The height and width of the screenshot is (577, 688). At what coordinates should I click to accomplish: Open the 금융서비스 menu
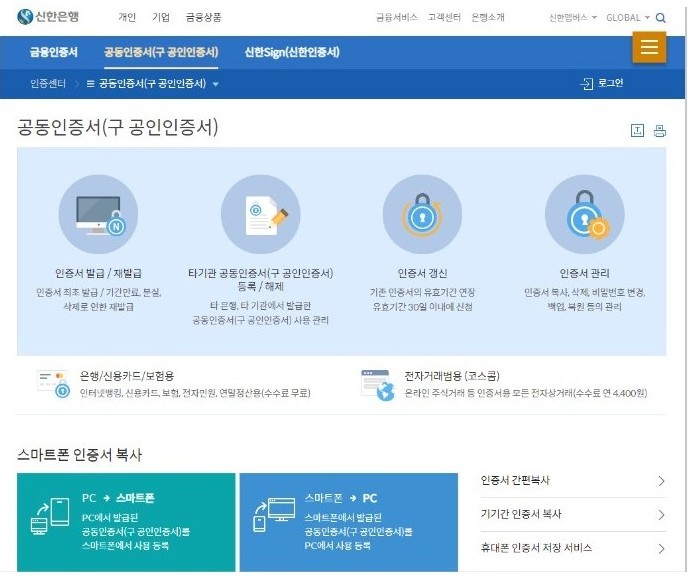pos(397,17)
